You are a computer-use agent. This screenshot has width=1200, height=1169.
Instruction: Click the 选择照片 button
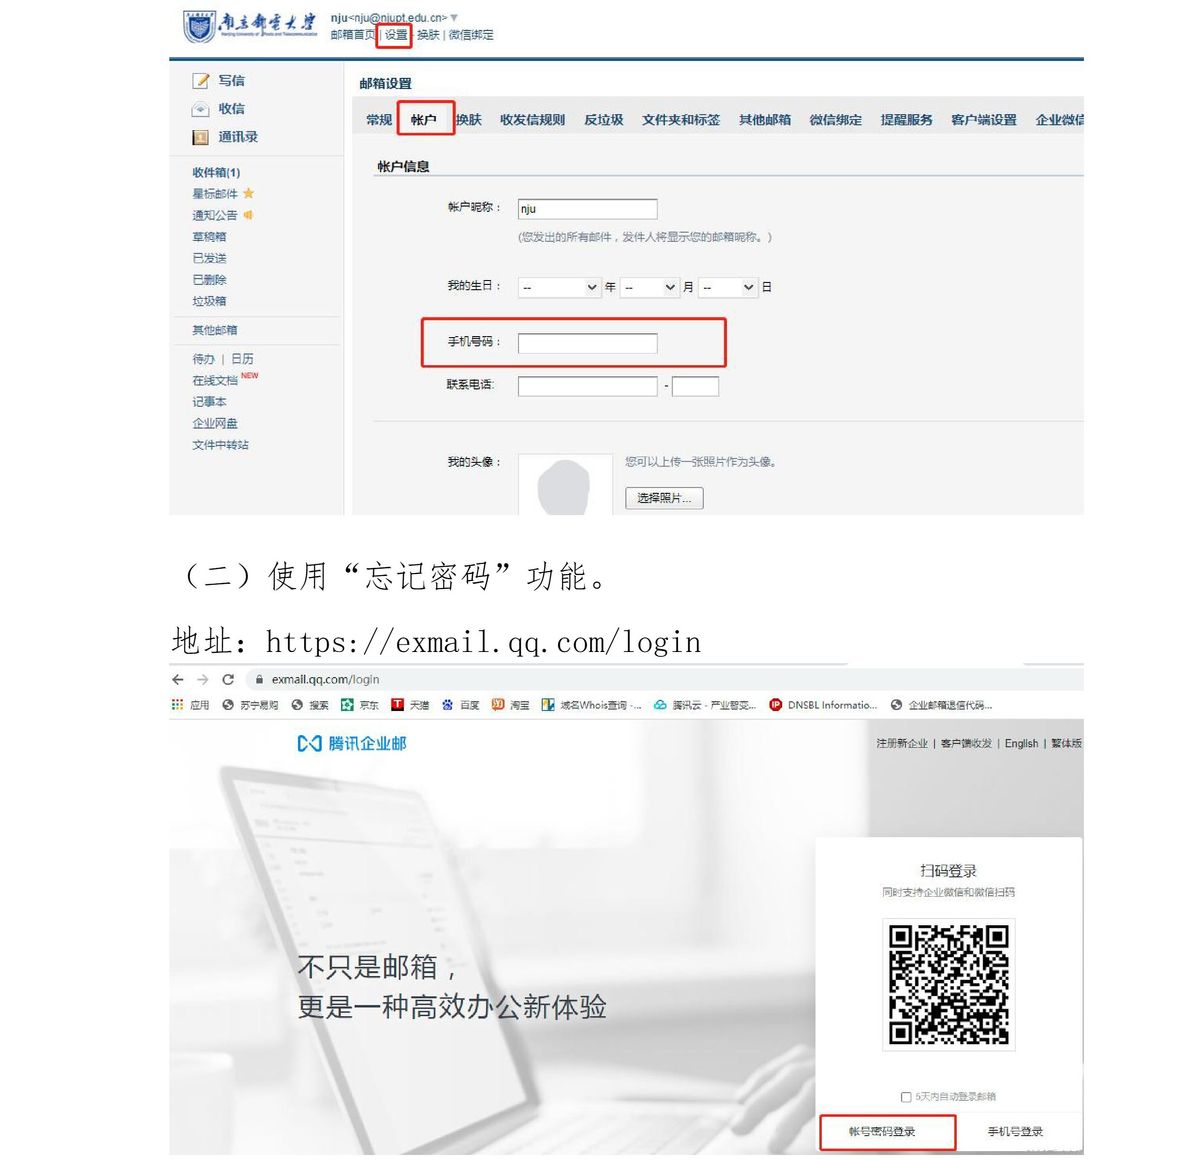pos(664,498)
